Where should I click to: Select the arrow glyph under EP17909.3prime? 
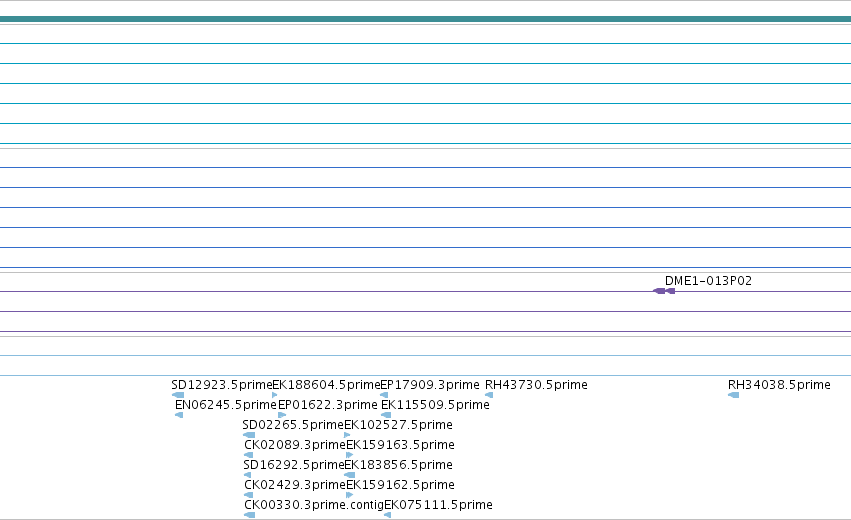(384, 395)
